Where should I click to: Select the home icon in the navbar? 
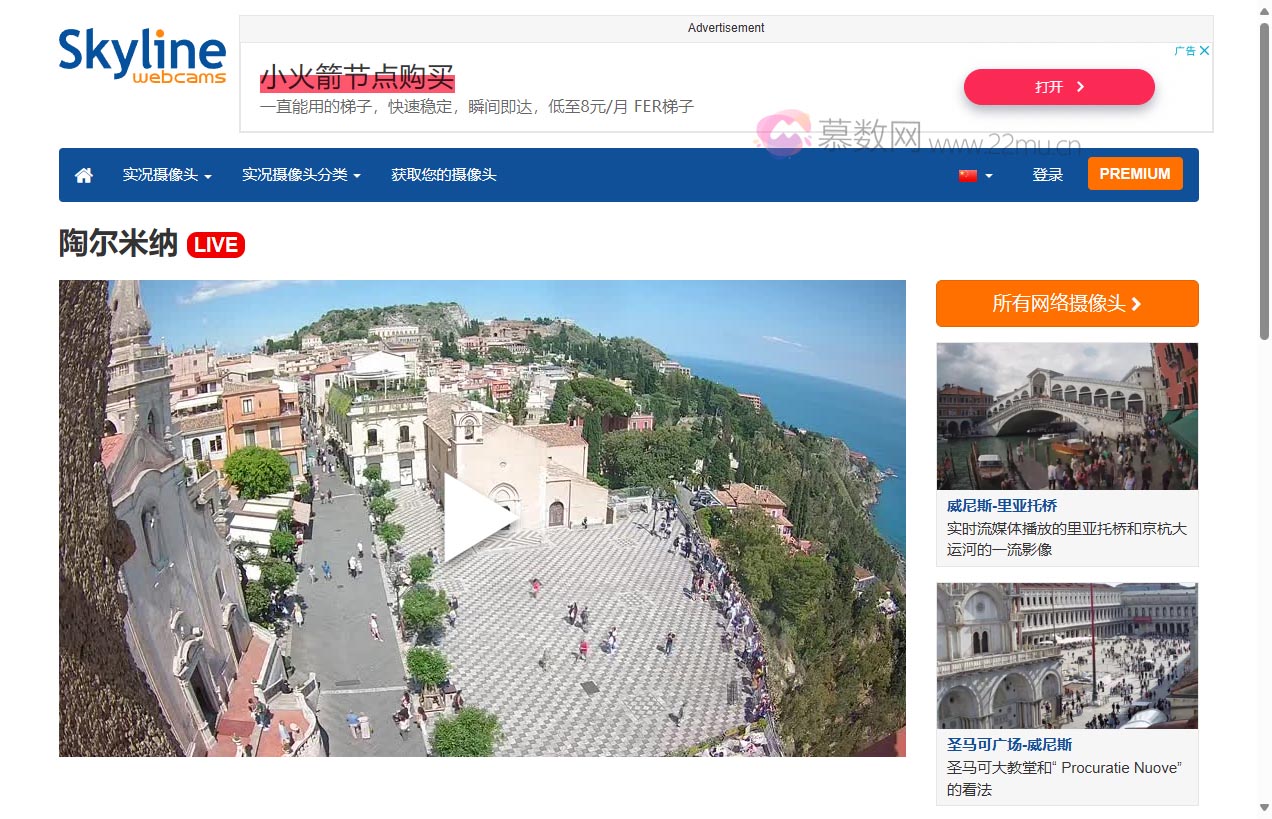83,174
